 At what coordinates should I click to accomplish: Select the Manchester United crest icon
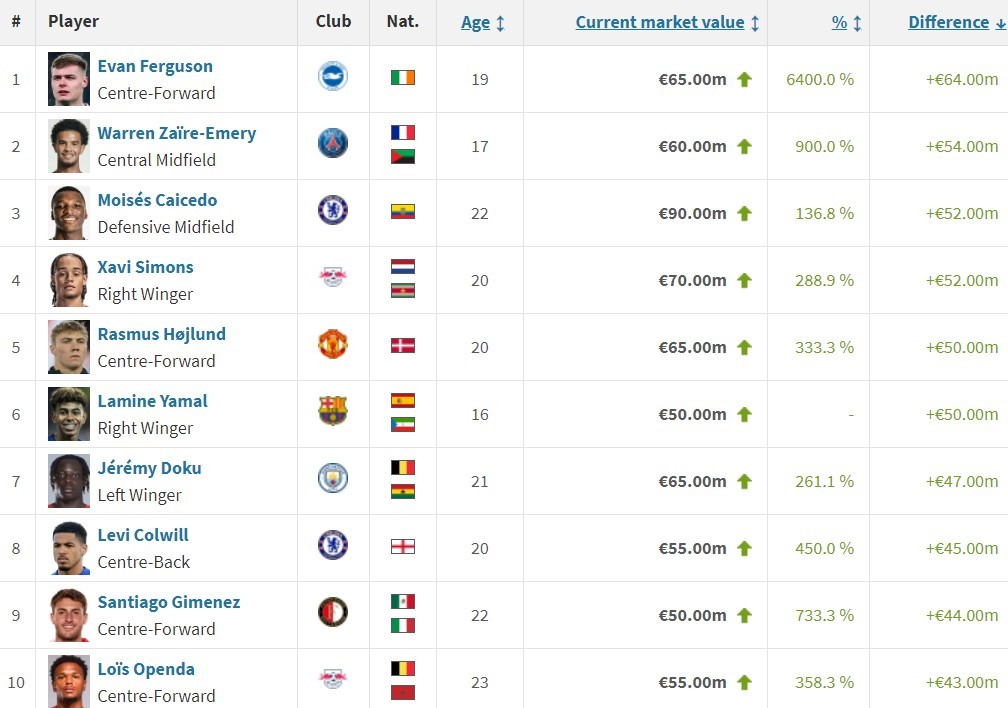pos(333,344)
